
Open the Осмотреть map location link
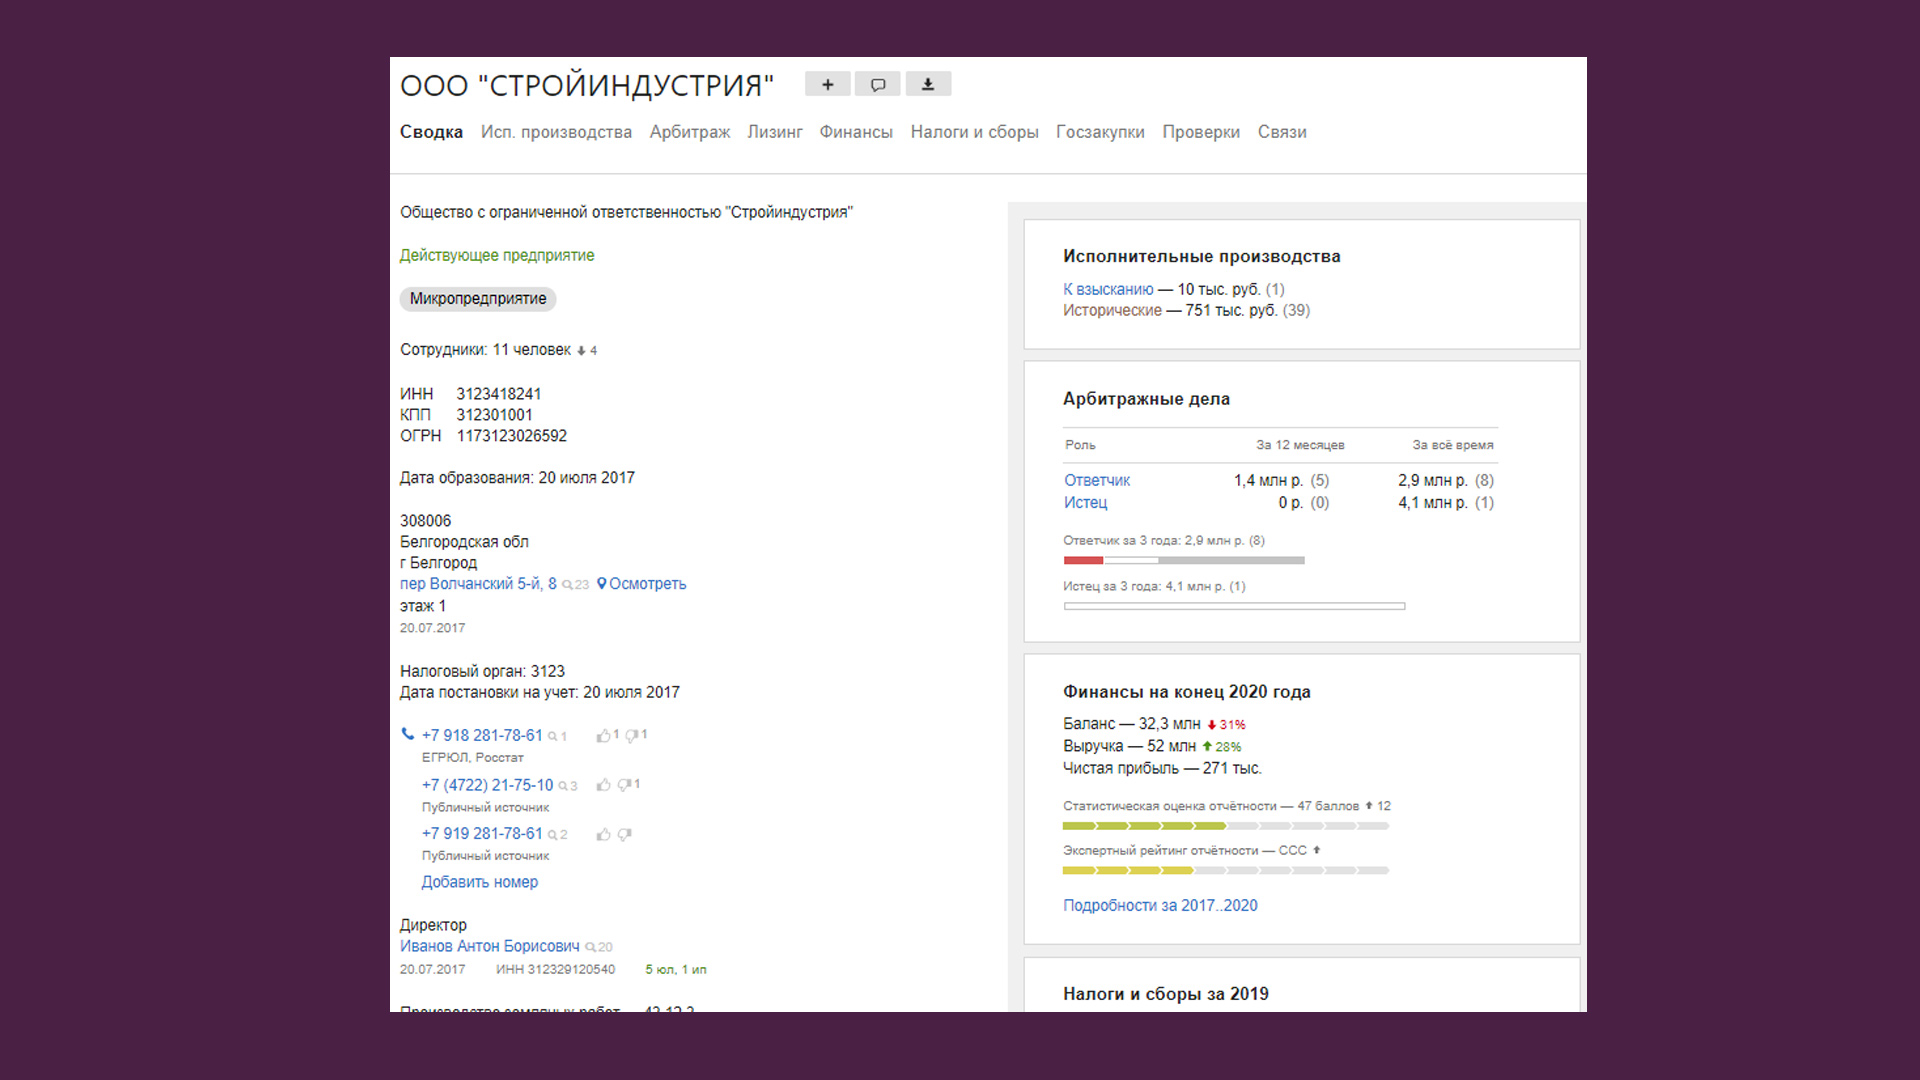(646, 584)
